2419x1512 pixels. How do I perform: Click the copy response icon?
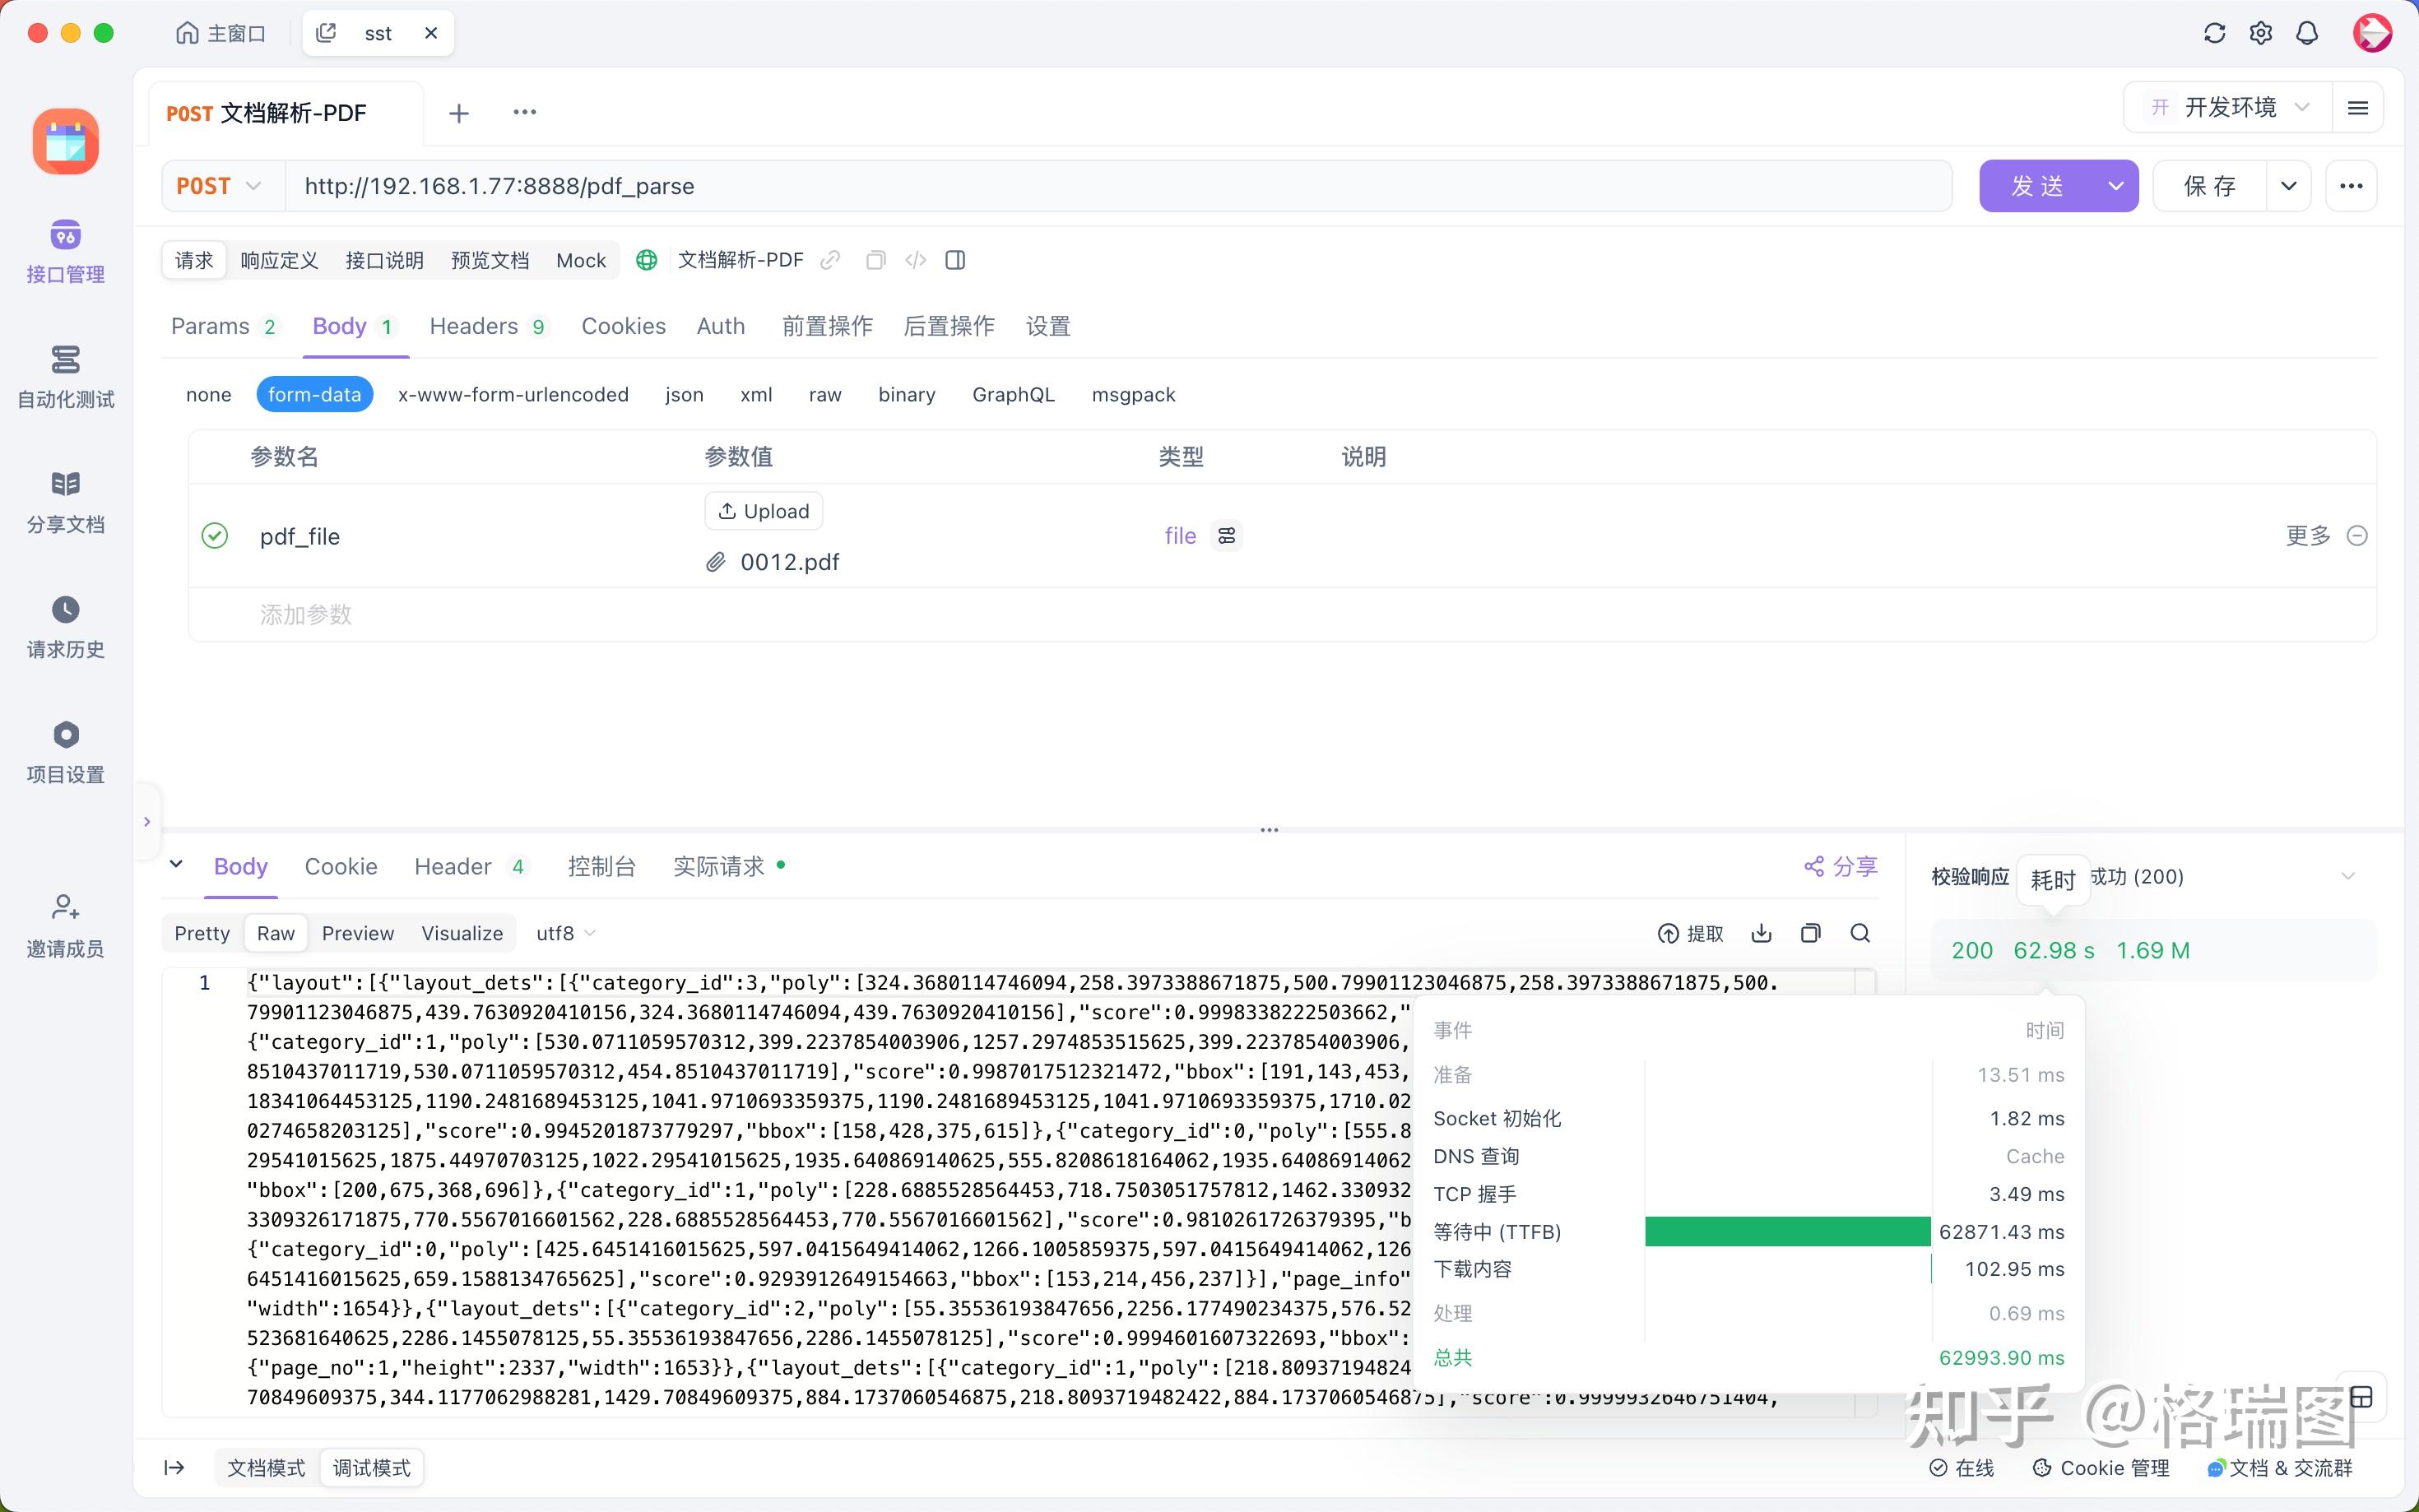(x=1810, y=933)
